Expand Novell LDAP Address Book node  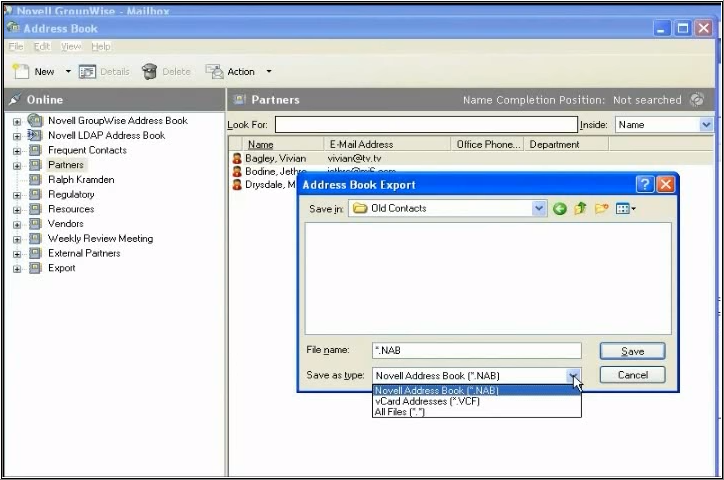pos(17,137)
